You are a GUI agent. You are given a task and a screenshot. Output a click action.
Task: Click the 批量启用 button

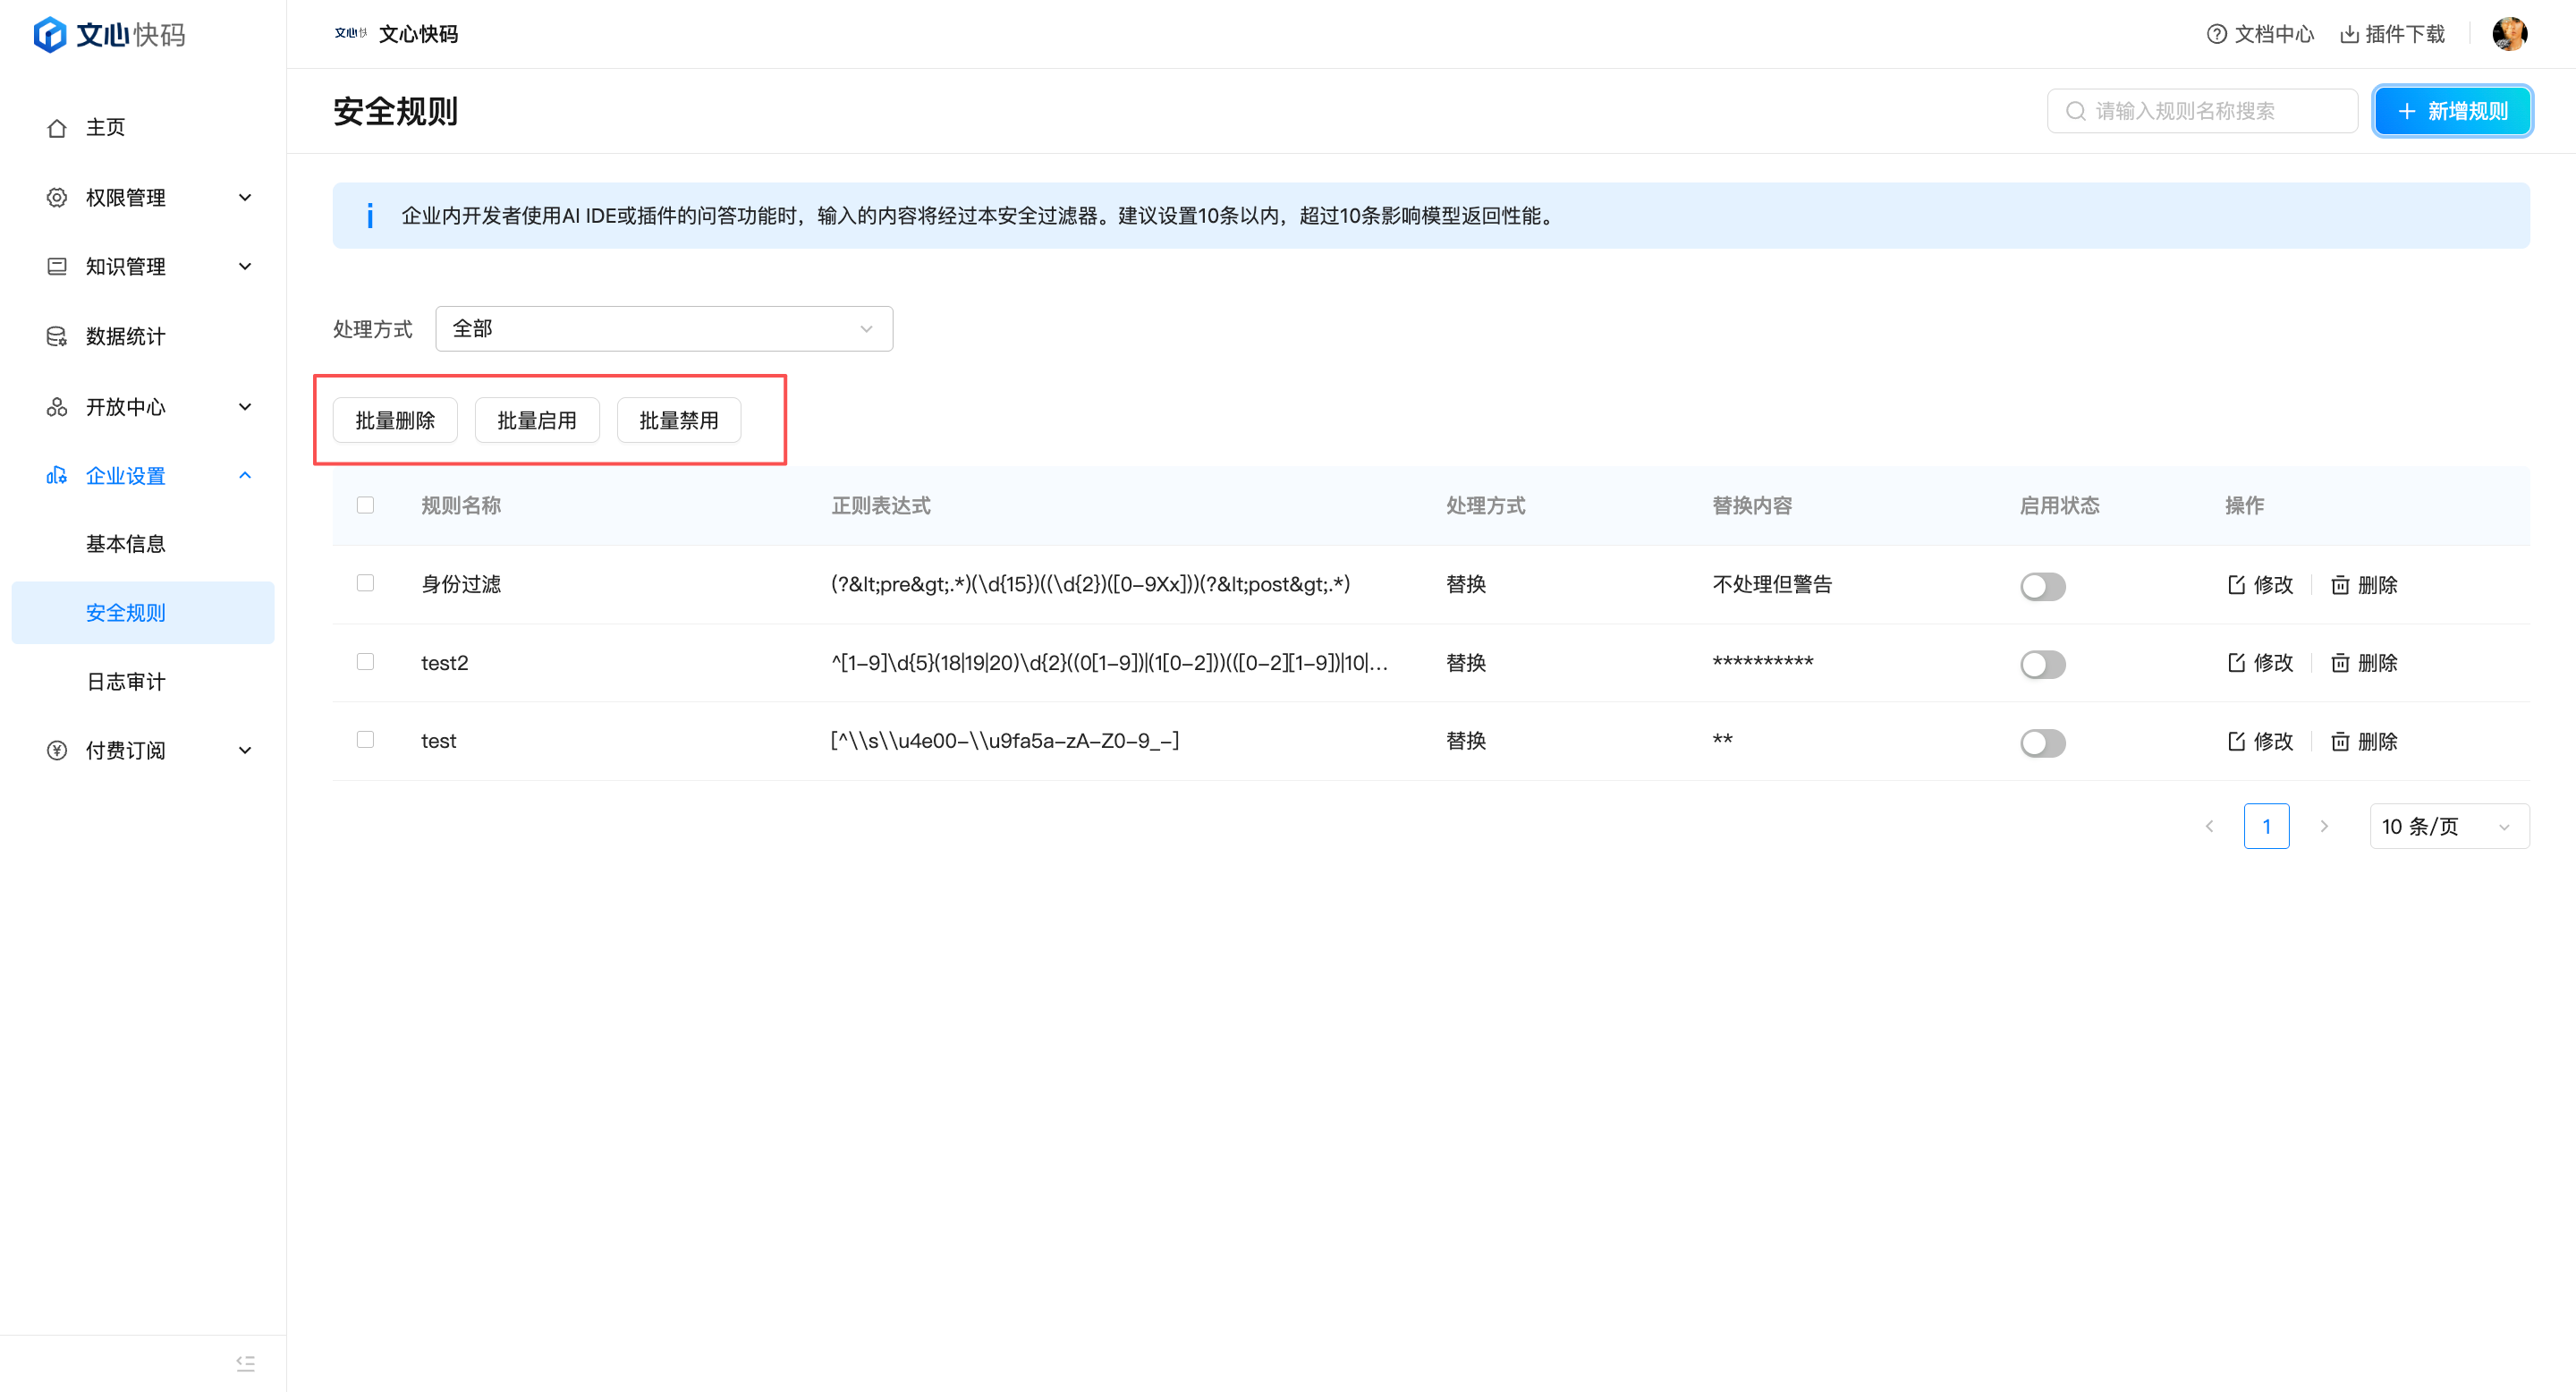coord(537,421)
